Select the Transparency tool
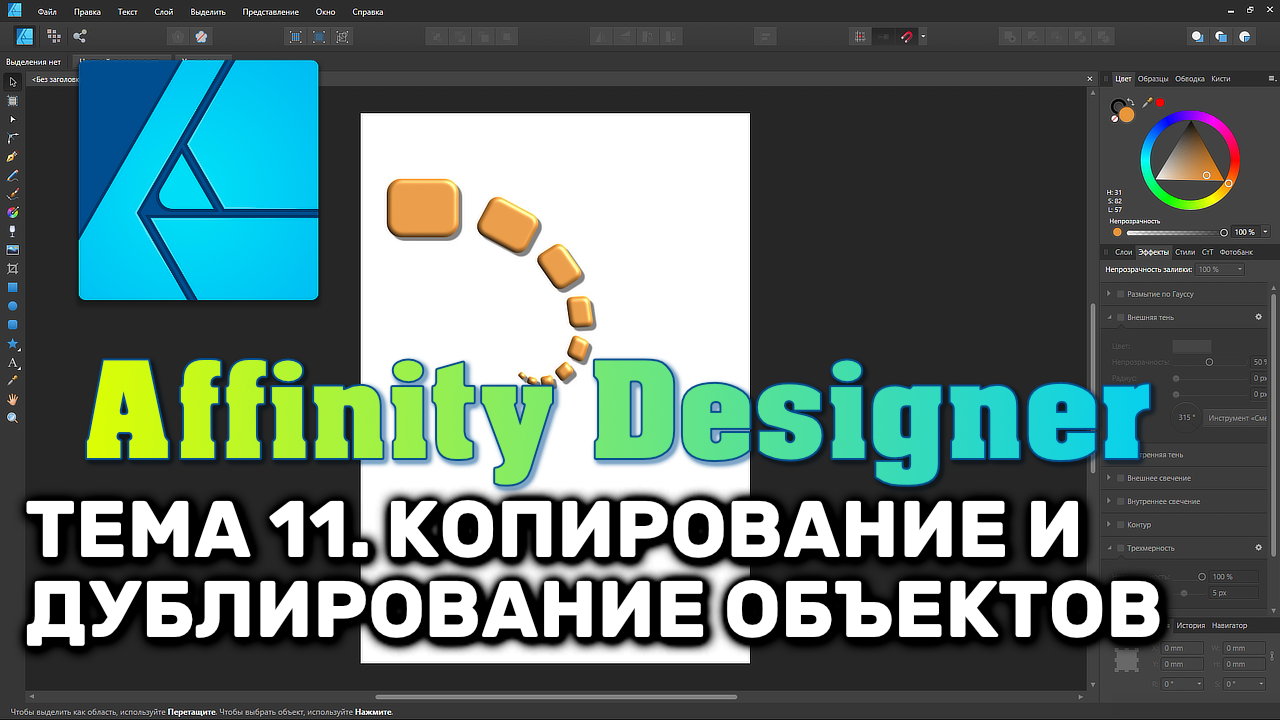 13,231
